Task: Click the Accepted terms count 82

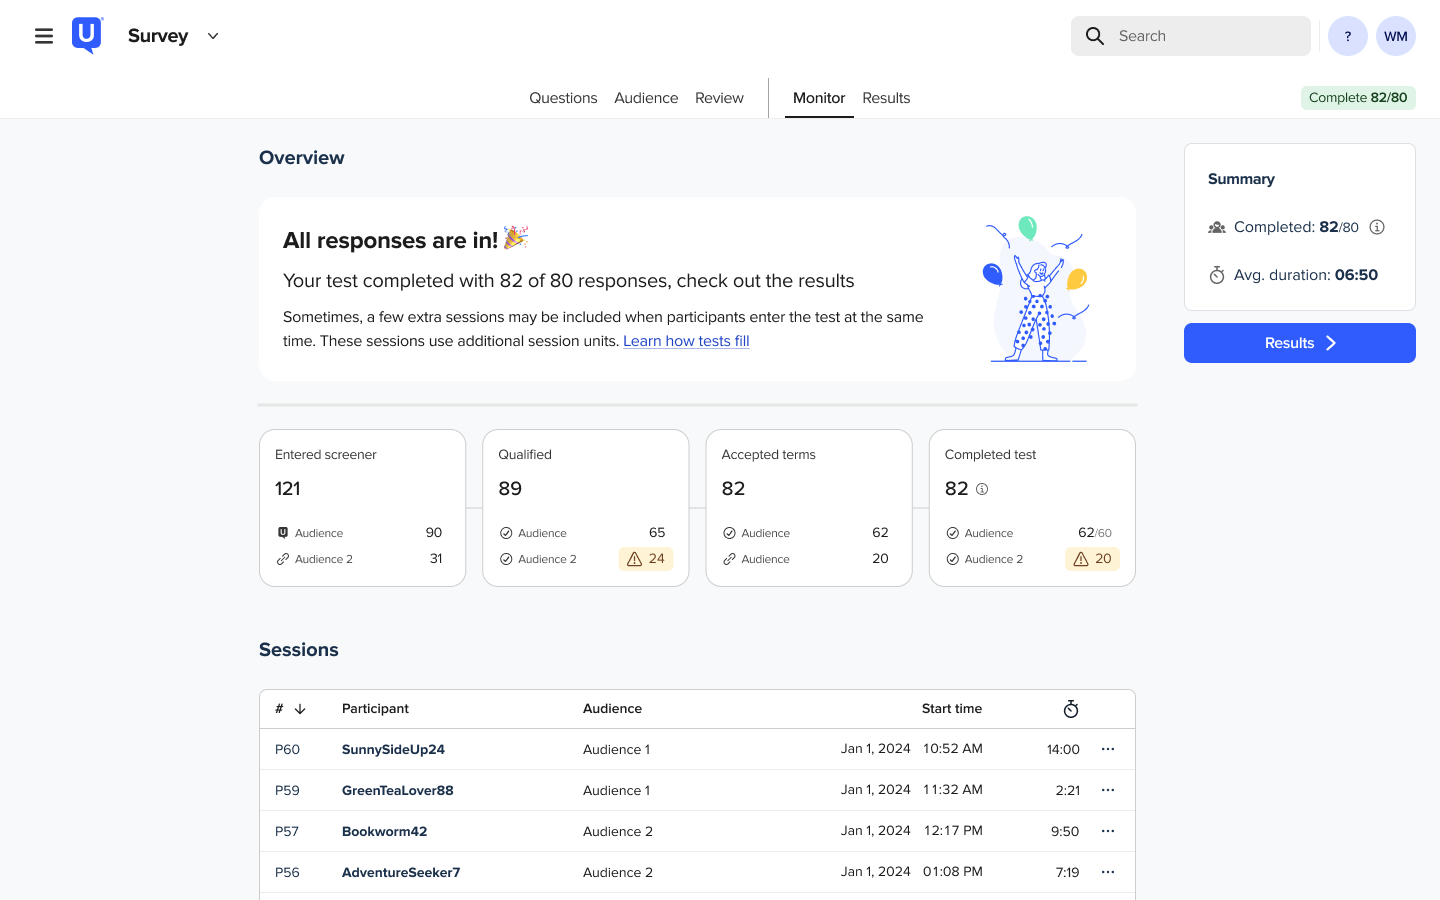Action: tap(733, 489)
